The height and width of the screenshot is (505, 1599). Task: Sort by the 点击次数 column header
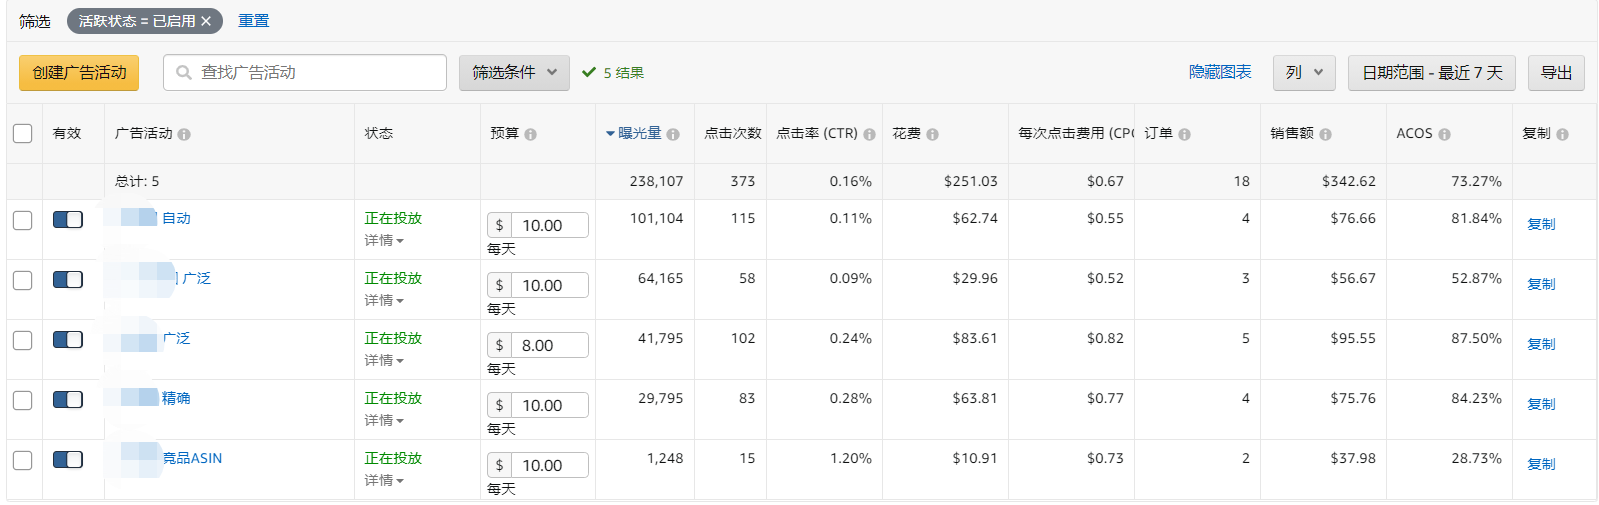click(732, 133)
